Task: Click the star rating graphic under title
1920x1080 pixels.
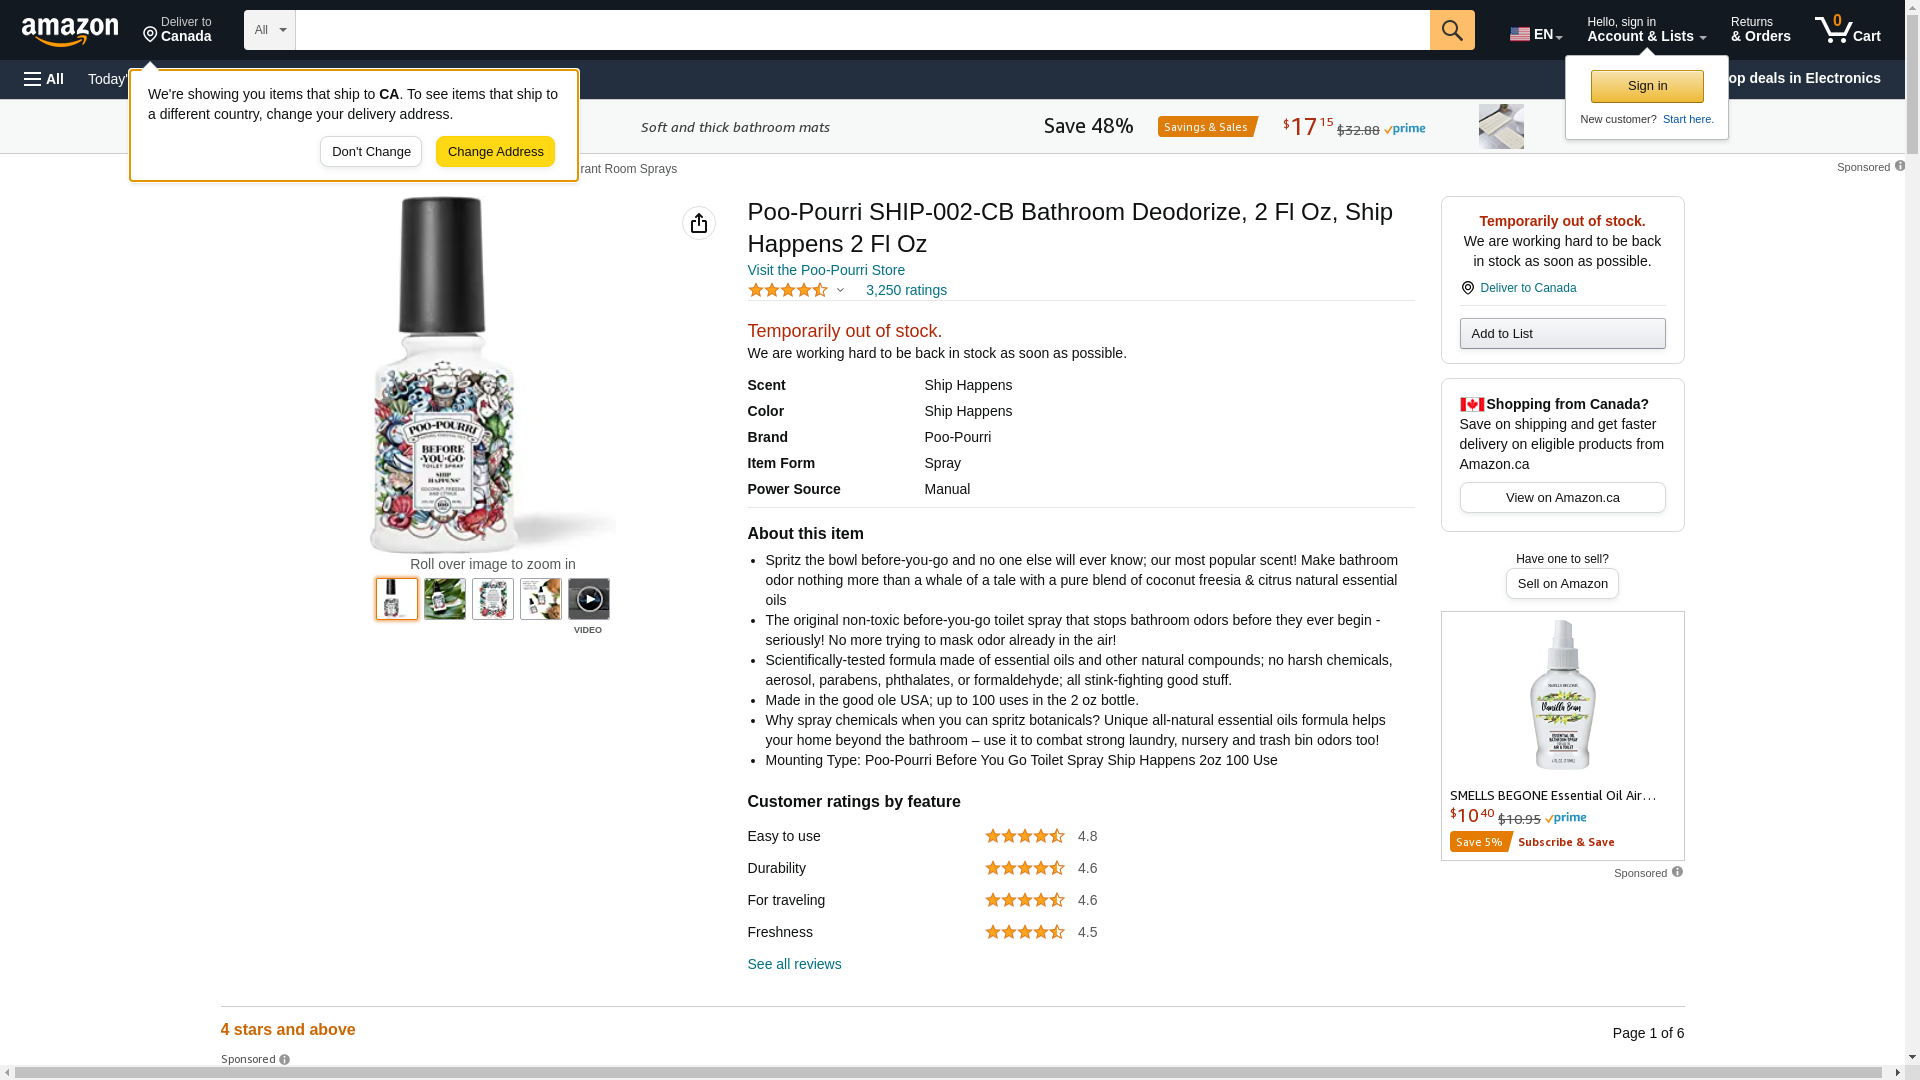Action: (788, 290)
